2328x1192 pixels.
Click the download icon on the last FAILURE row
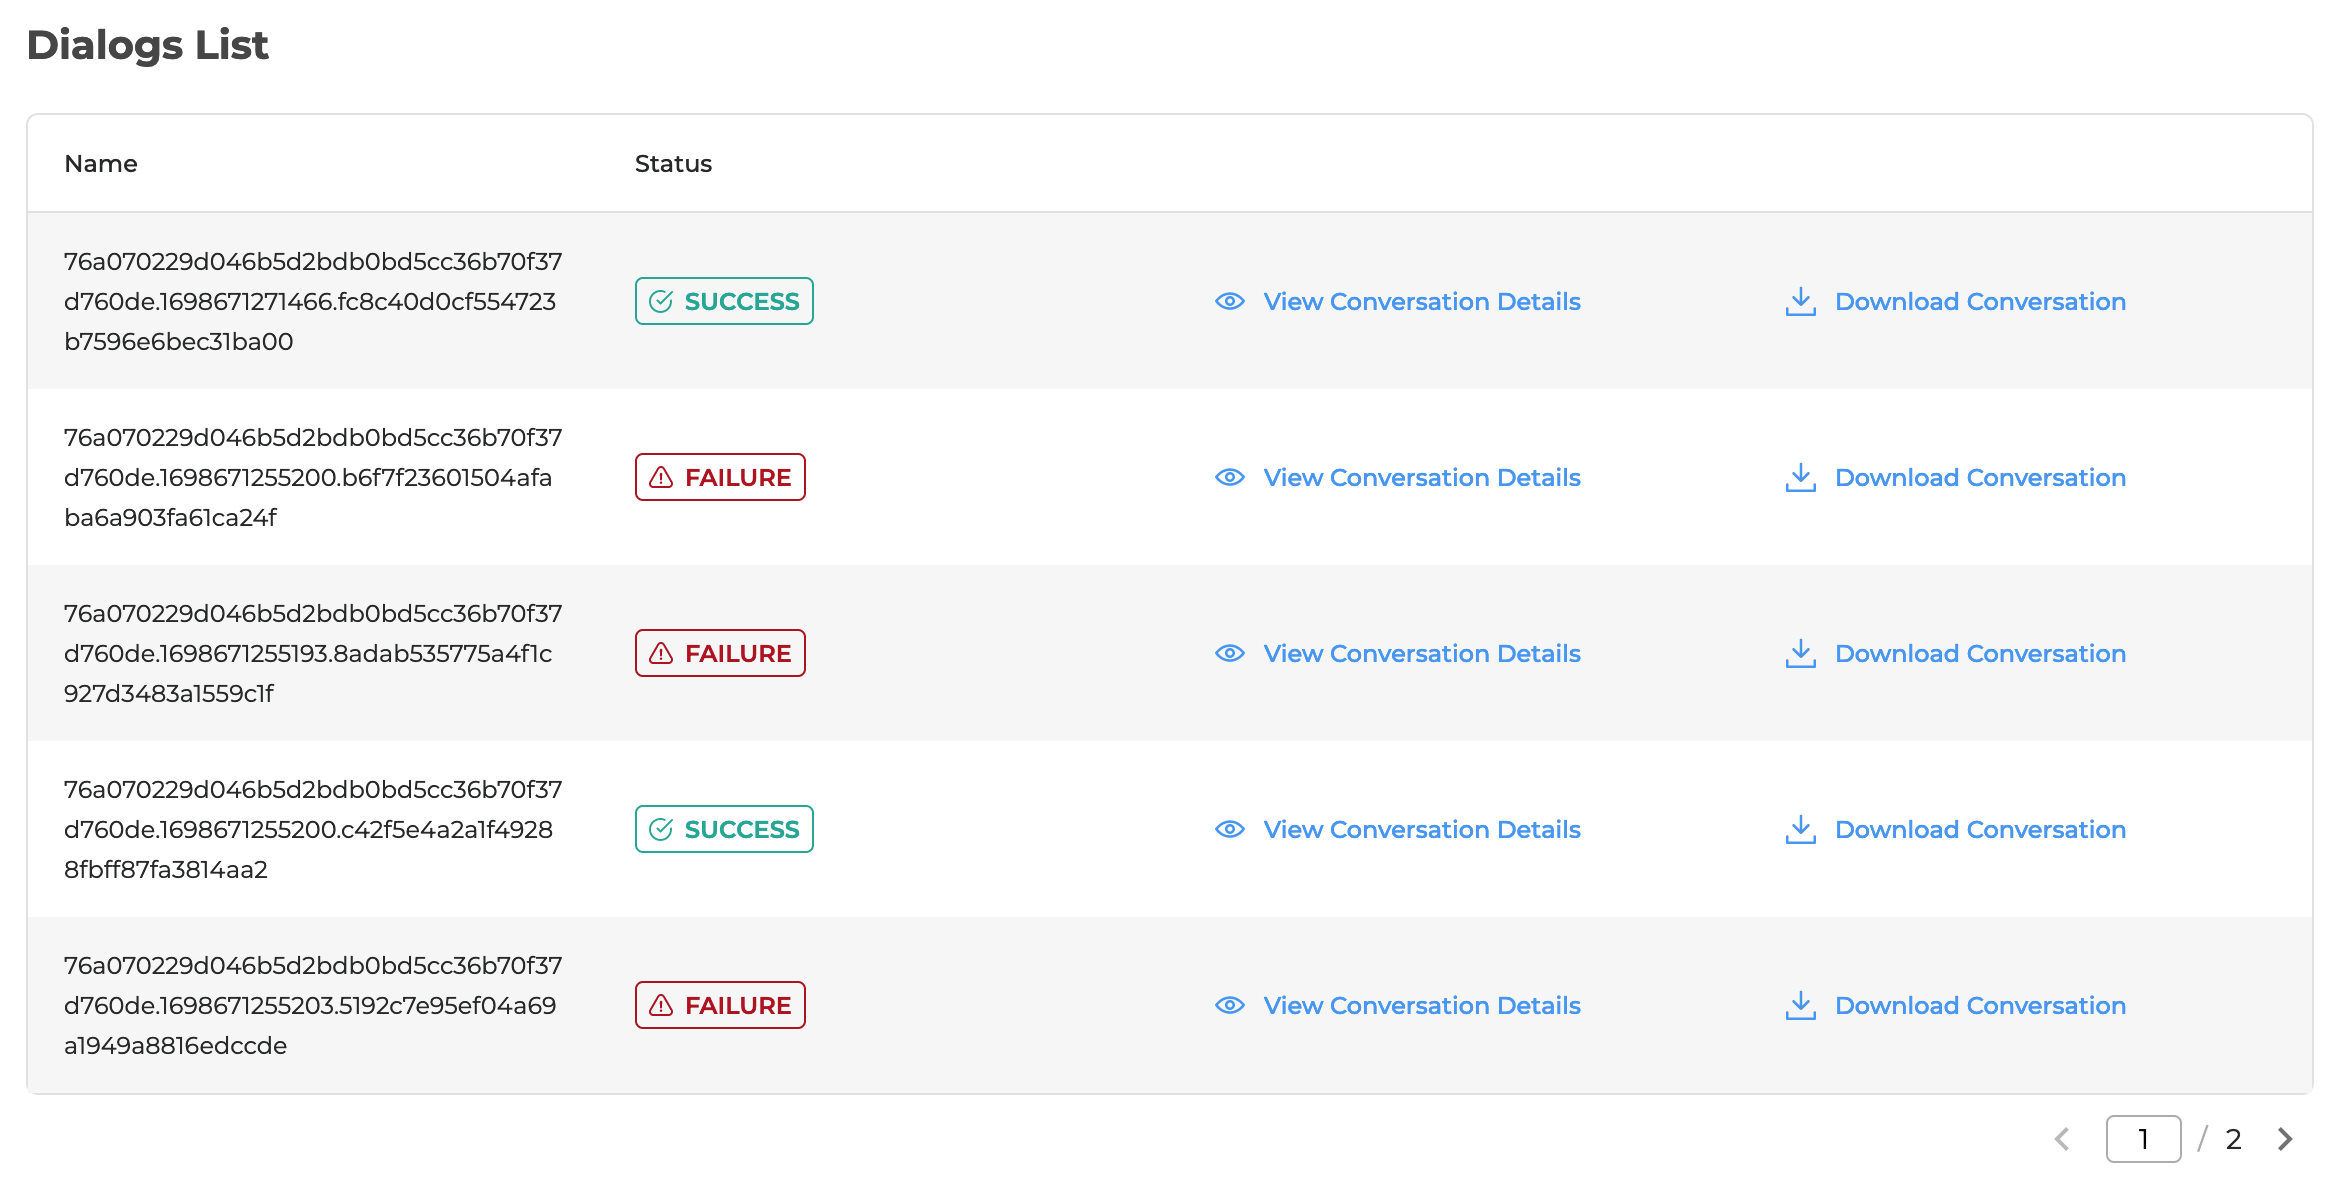pos(1800,1005)
